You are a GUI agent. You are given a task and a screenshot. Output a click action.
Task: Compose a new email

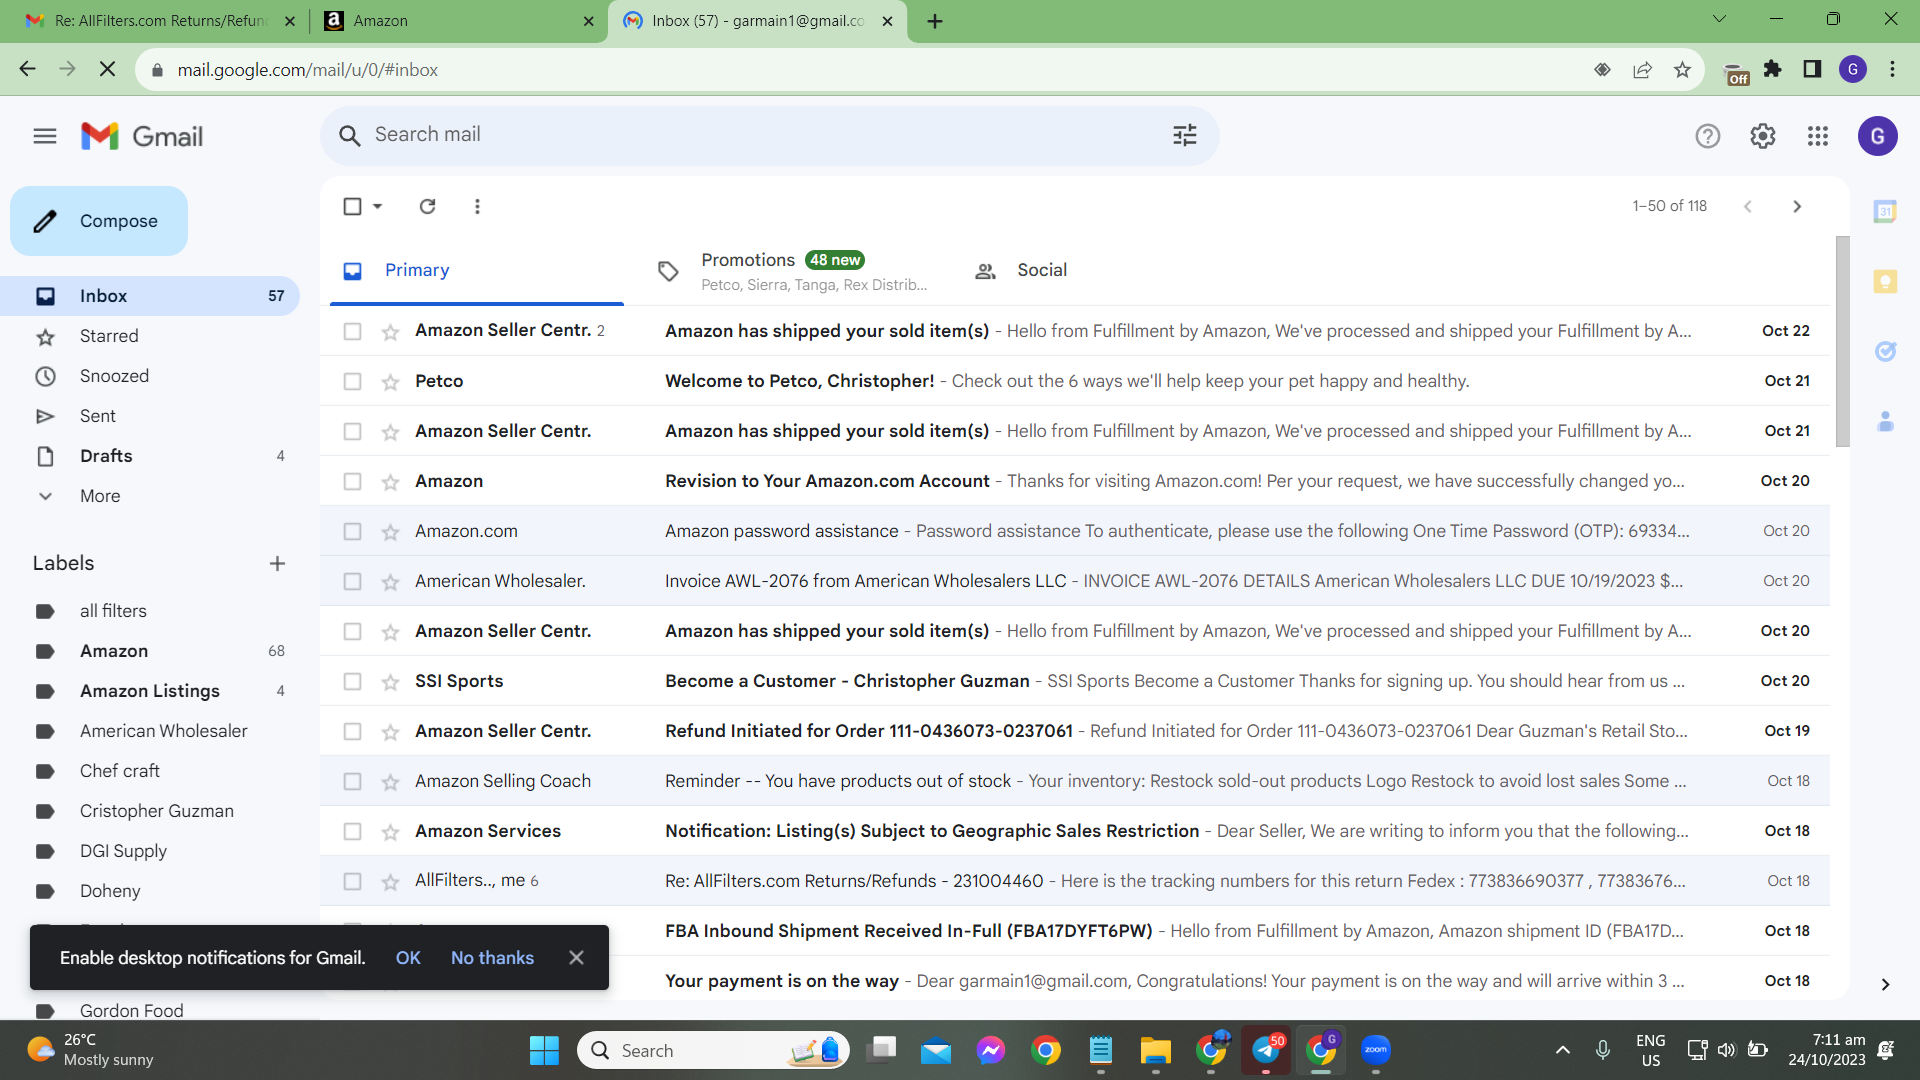coord(99,221)
